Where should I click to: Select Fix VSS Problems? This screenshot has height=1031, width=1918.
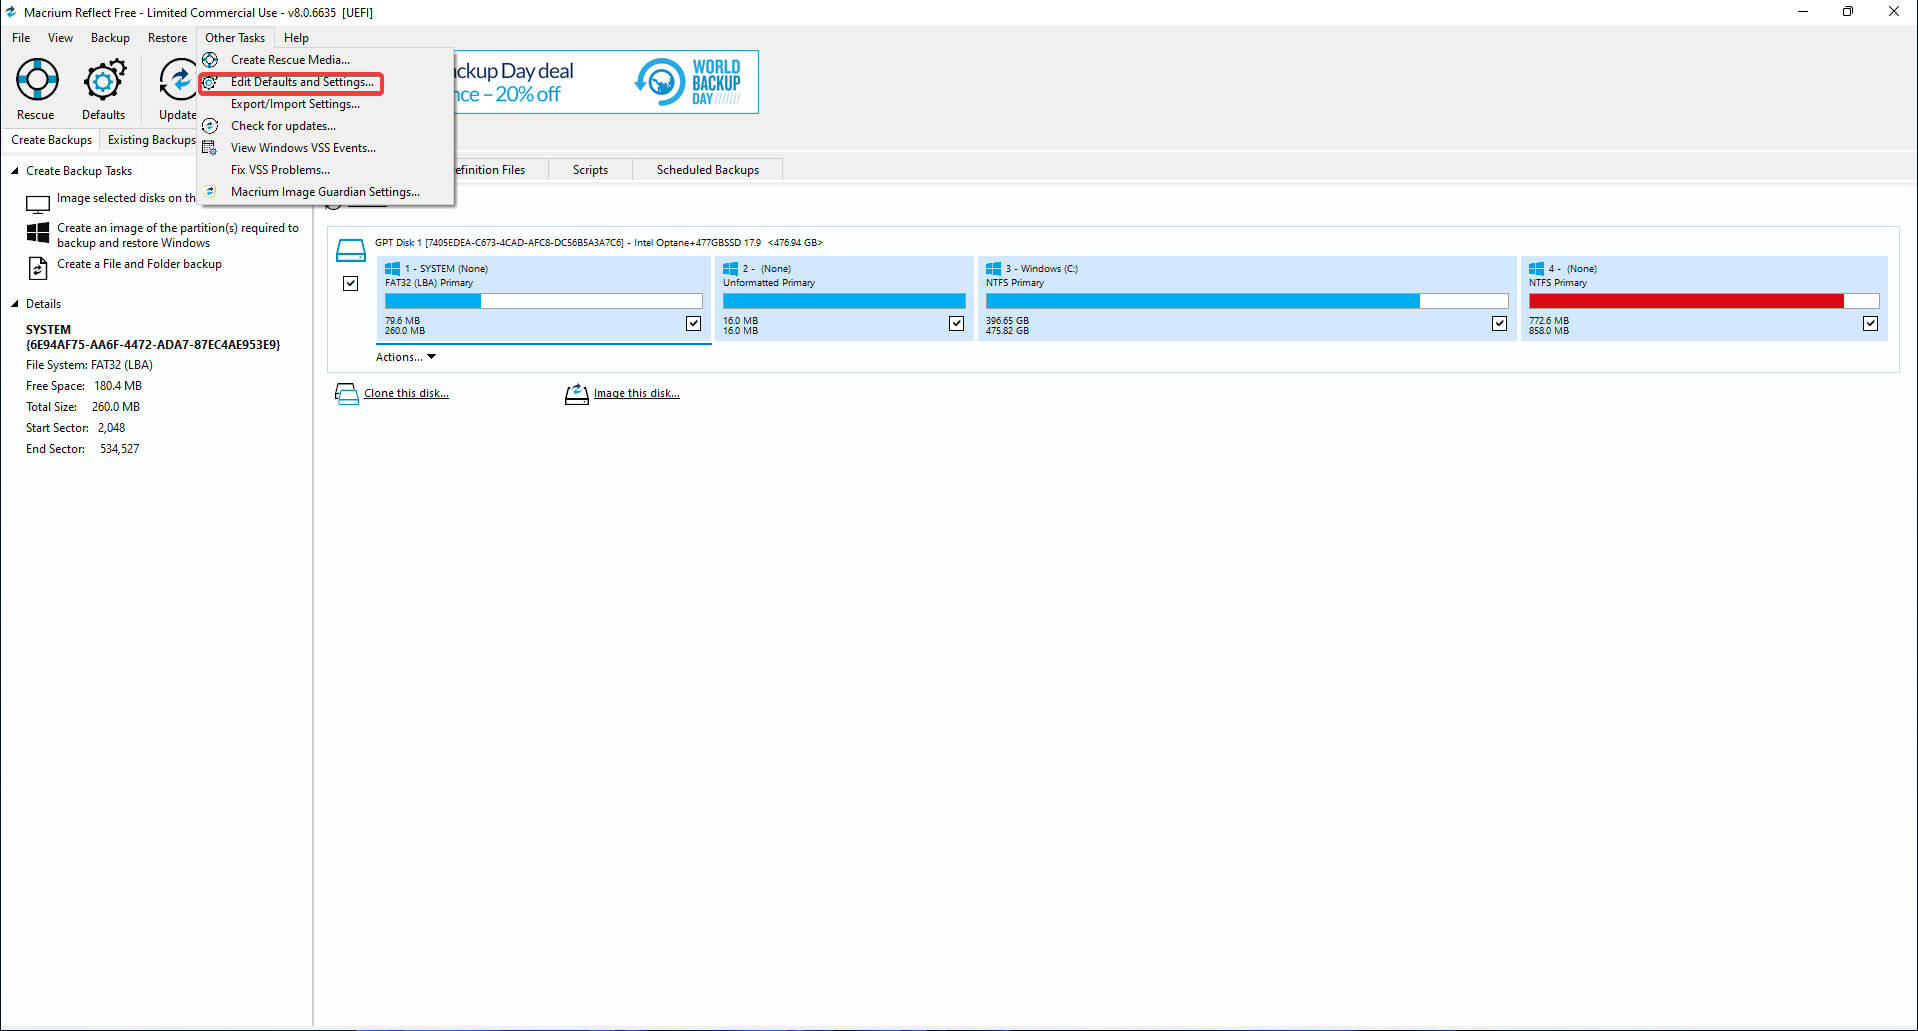[280, 170]
